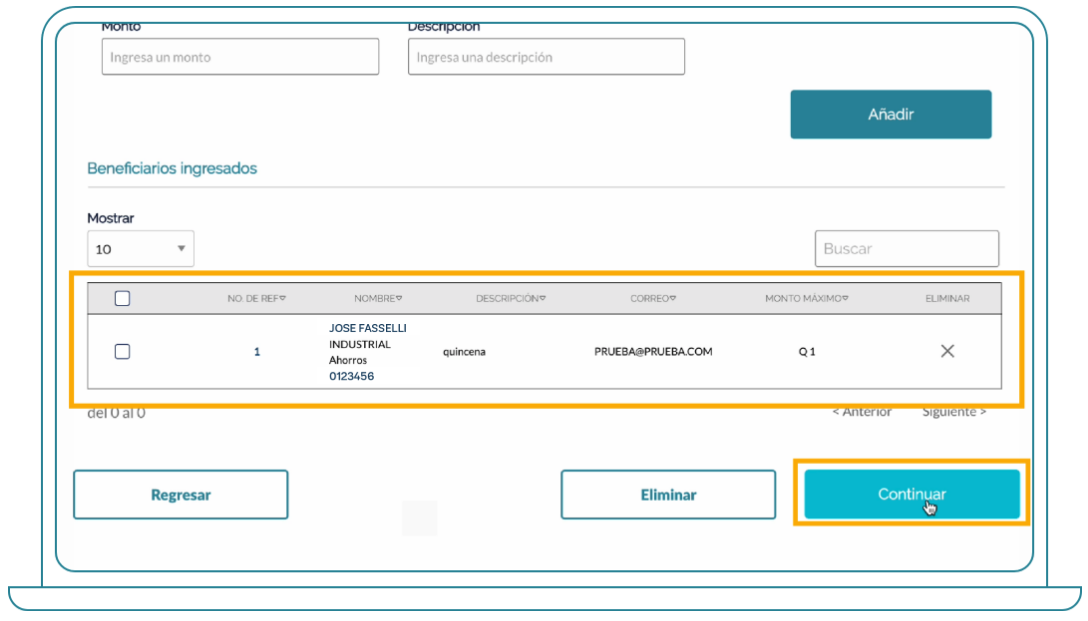Go to the next page with Siguiente
This screenshot has height=621, width=1088.
point(953,410)
